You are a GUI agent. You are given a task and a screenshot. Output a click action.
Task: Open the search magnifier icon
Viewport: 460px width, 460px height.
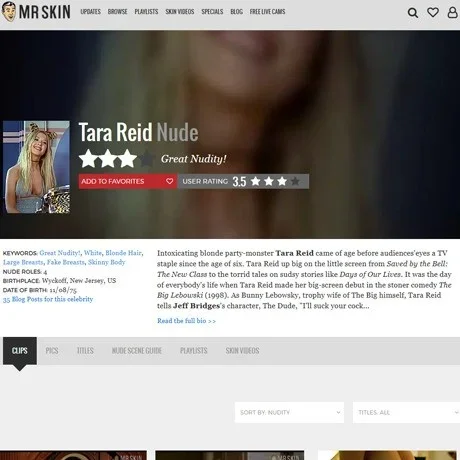[413, 13]
